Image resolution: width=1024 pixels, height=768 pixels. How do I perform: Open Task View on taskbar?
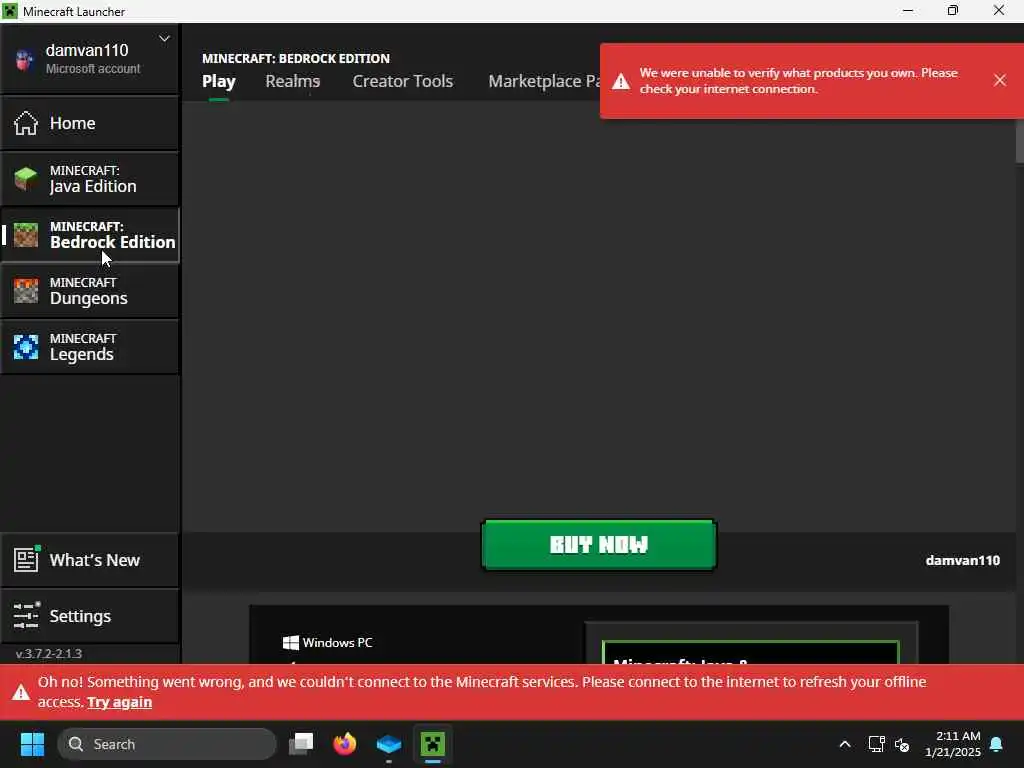(x=301, y=744)
